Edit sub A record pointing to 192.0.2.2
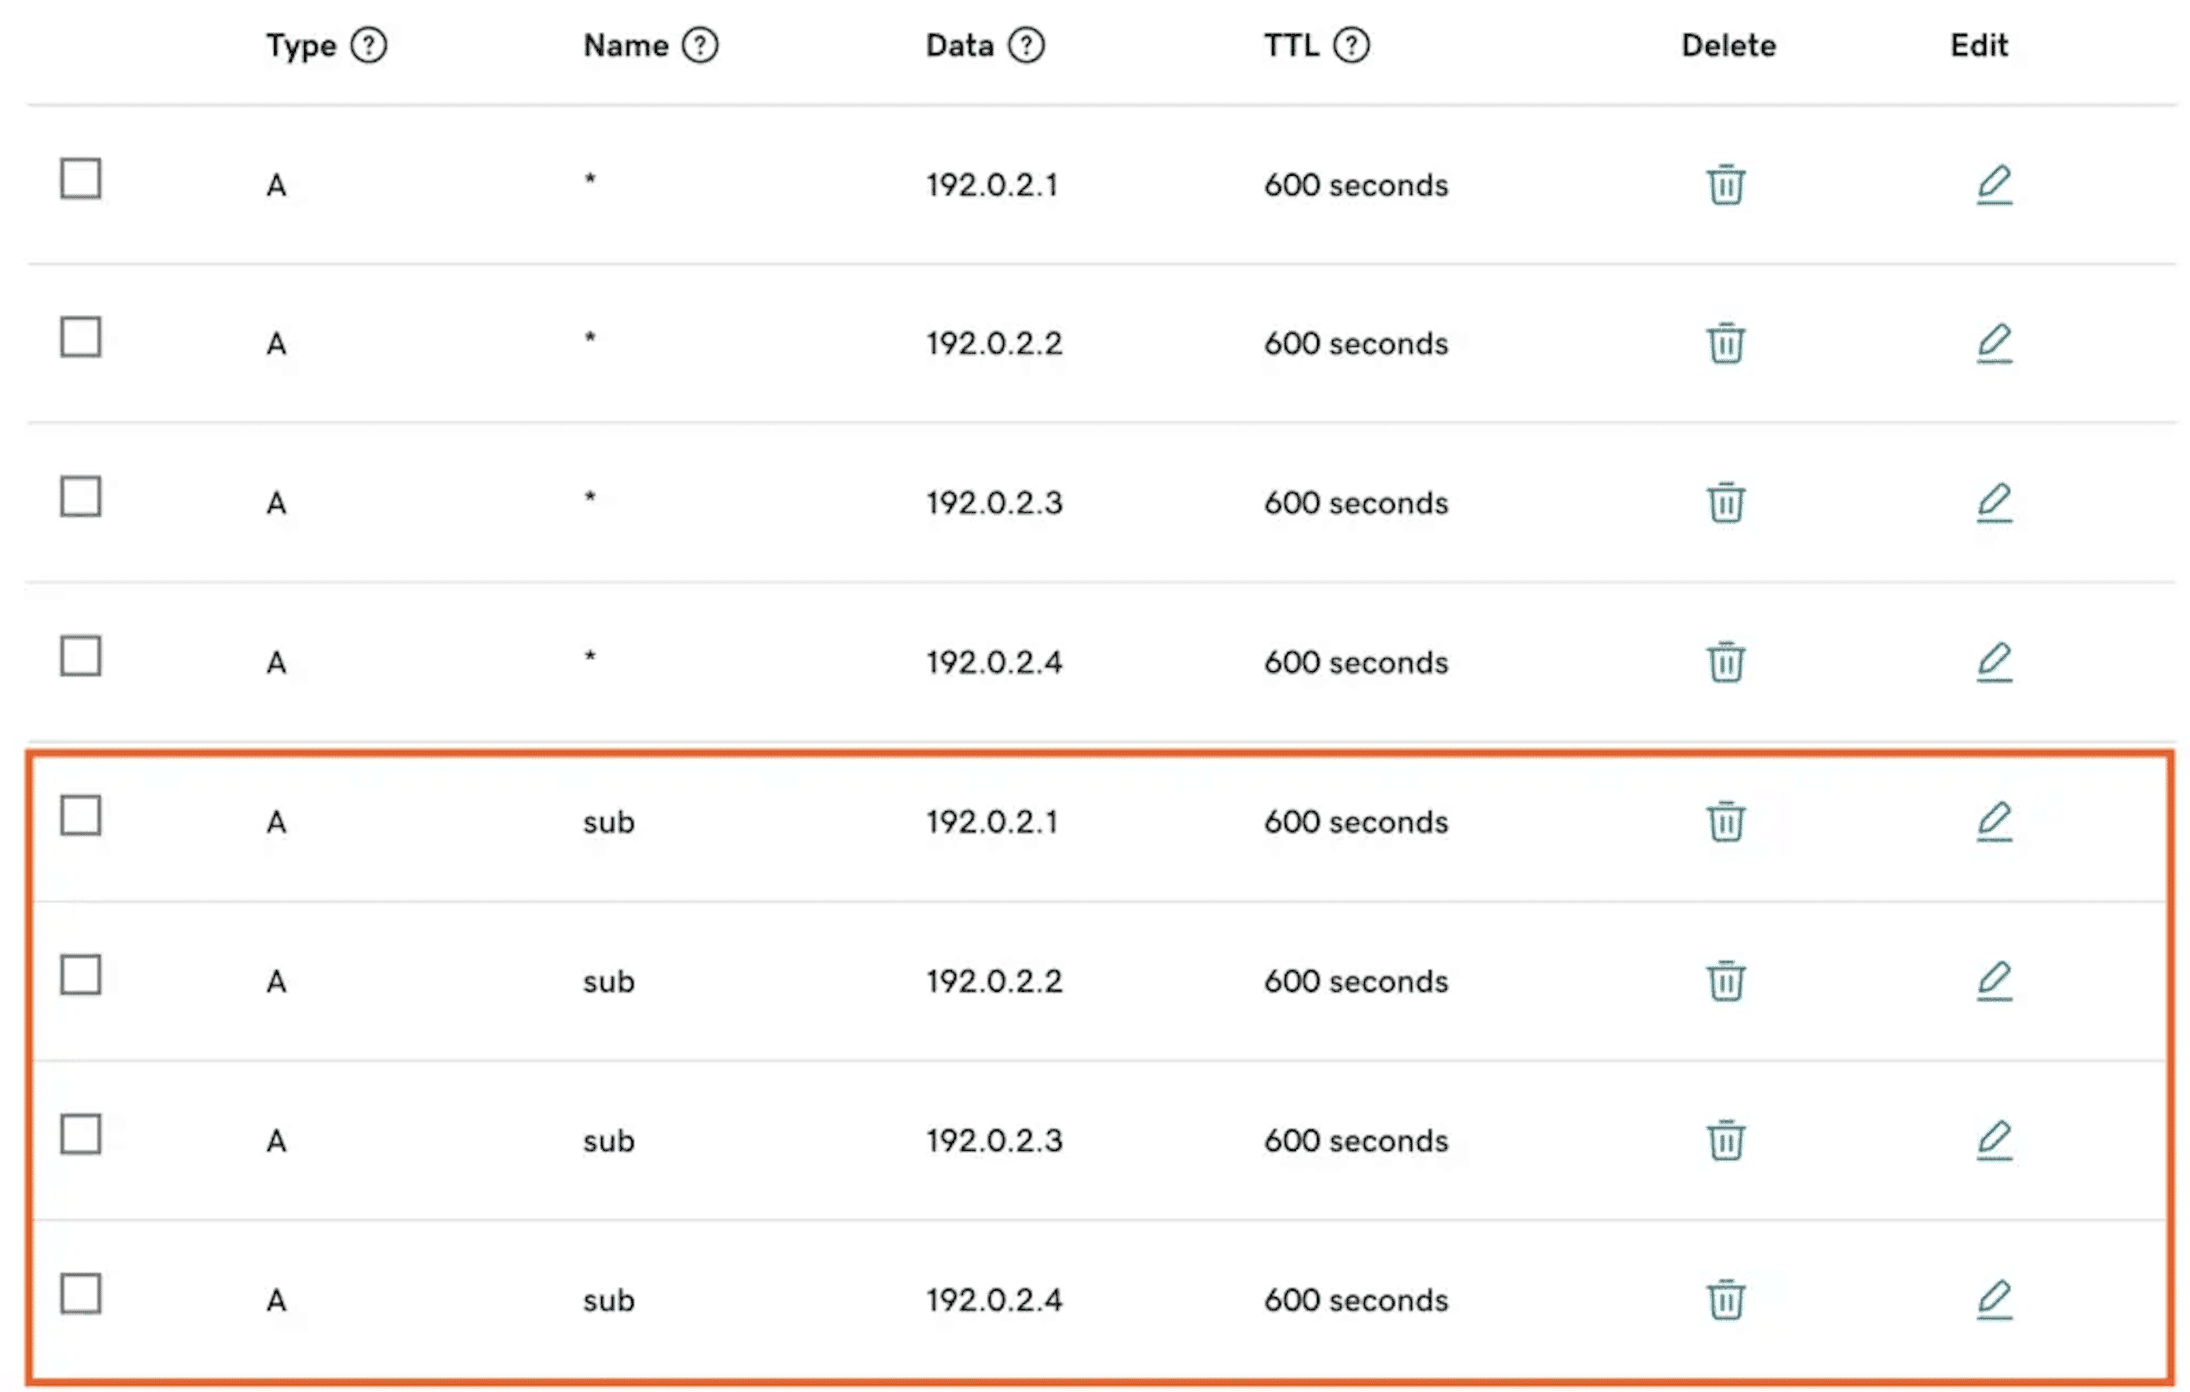 coord(1993,981)
